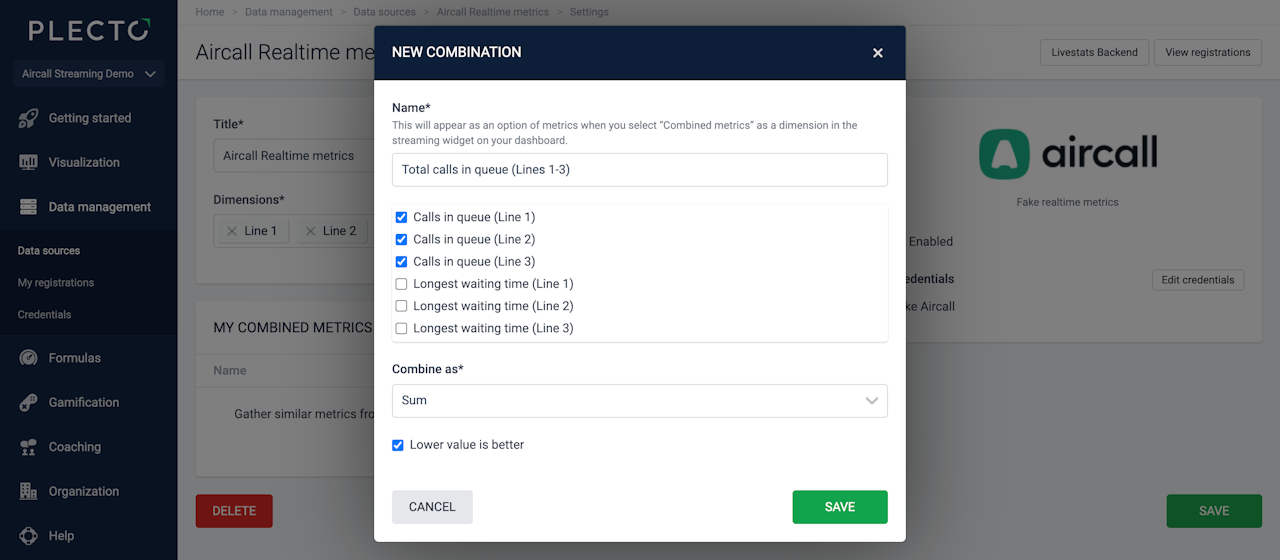The image size is (1280, 560).
Task: Check Longest waiting time (Line 3)
Action: (x=402, y=328)
